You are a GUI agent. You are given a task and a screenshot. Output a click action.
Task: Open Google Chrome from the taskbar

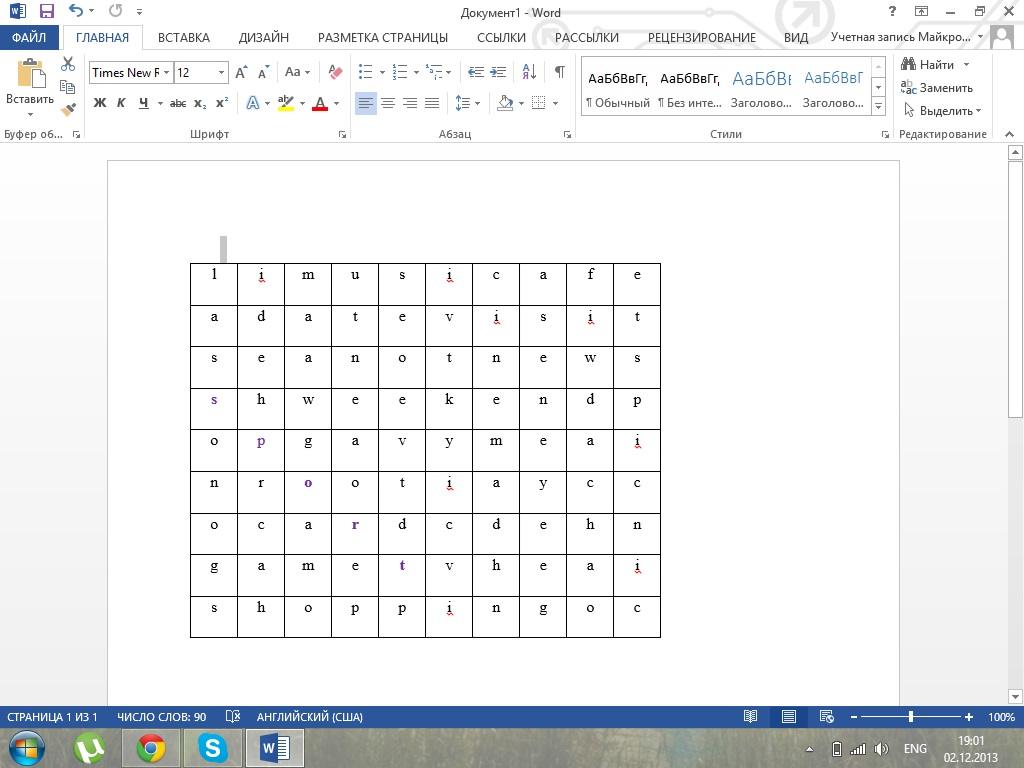151,747
